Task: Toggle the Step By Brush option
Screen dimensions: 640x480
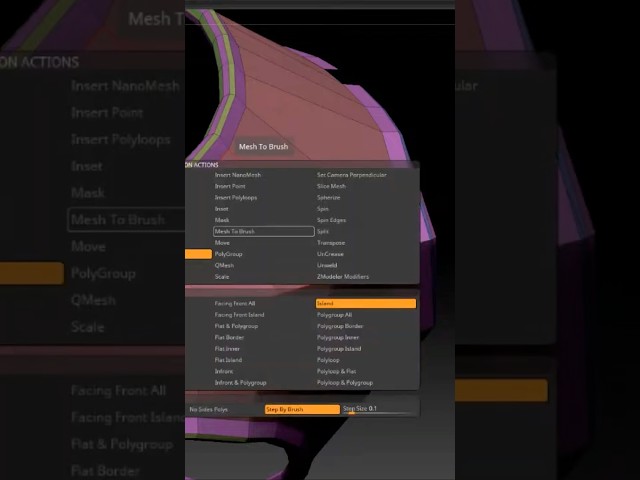Action: (302, 409)
